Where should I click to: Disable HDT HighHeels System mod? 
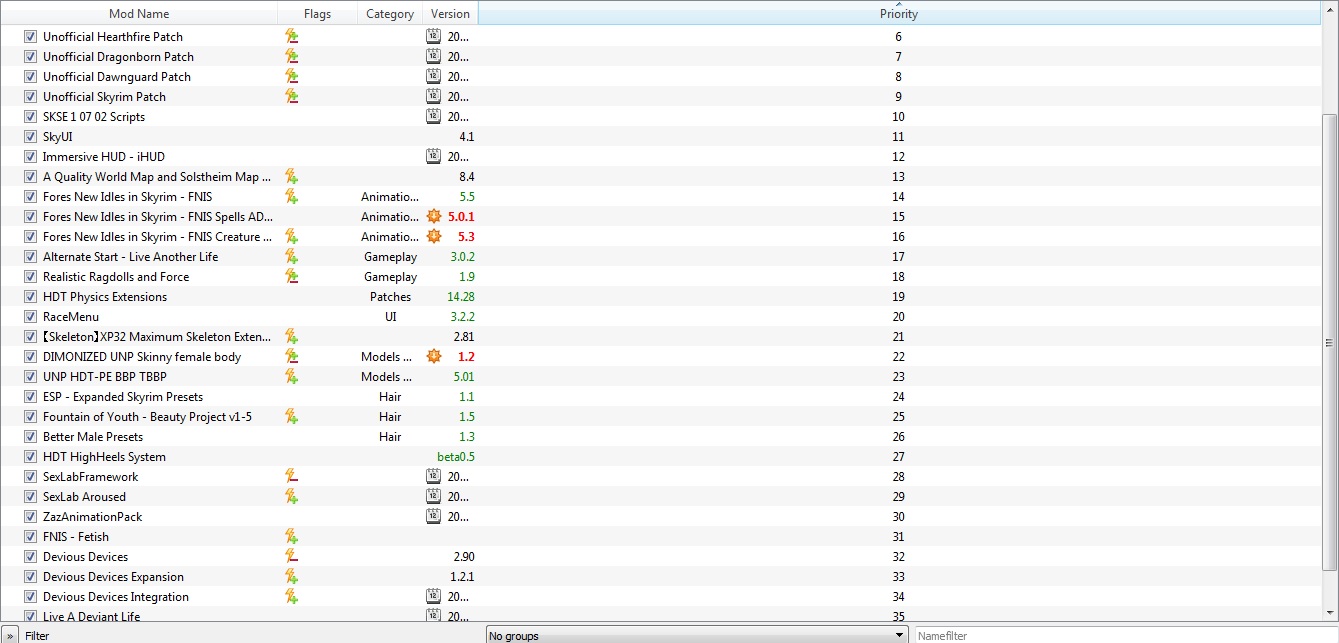click(x=30, y=456)
